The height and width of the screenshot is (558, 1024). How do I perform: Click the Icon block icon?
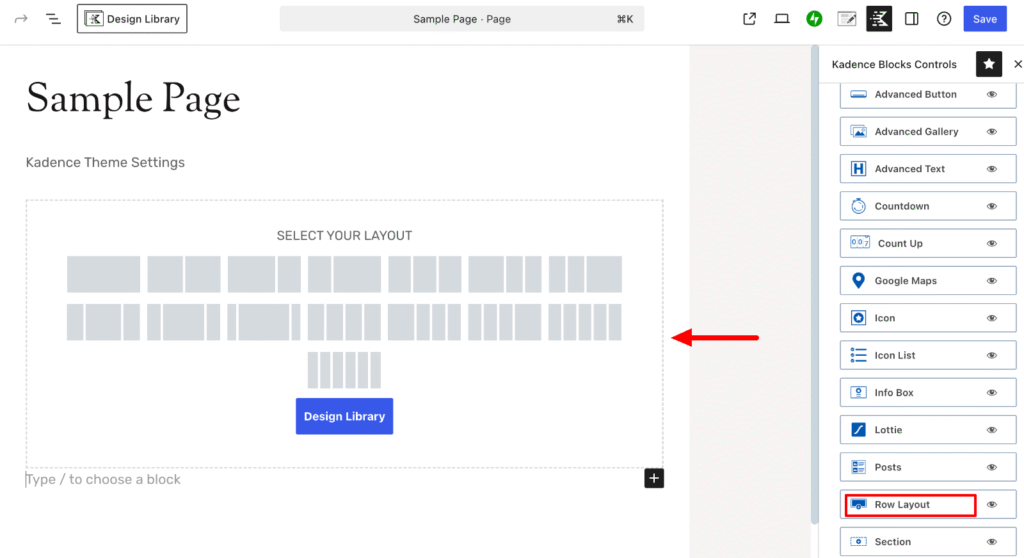858,318
